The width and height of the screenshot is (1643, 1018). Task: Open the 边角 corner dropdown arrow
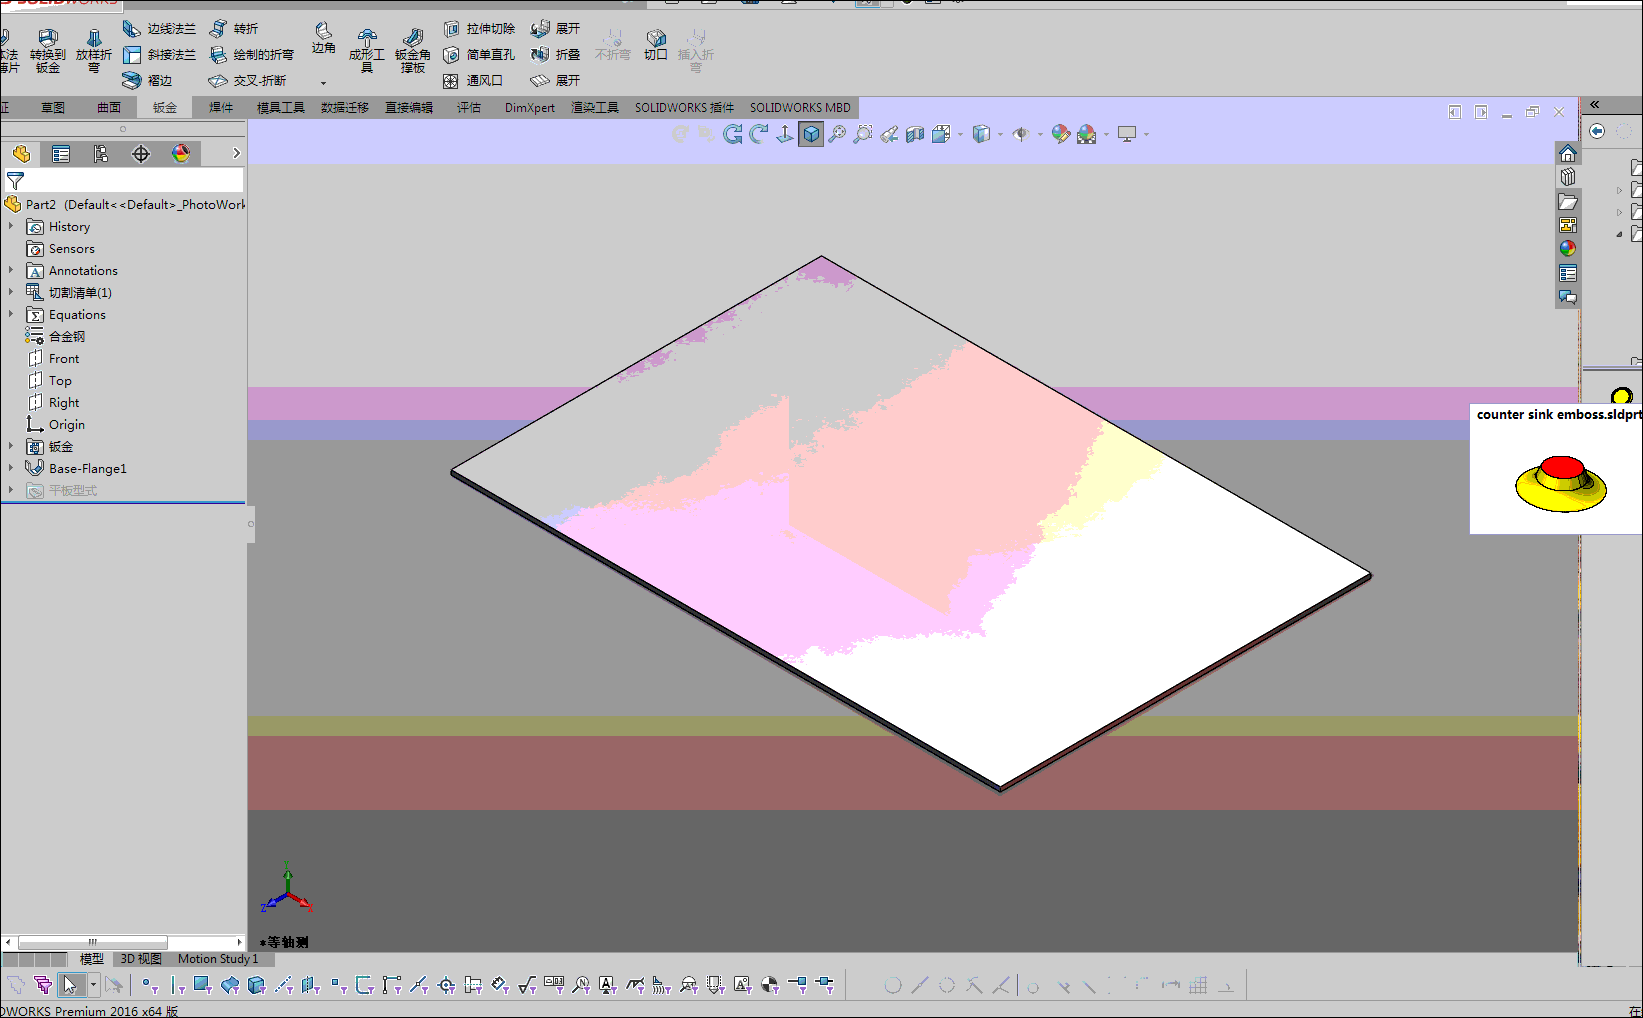[x=323, y=83]
